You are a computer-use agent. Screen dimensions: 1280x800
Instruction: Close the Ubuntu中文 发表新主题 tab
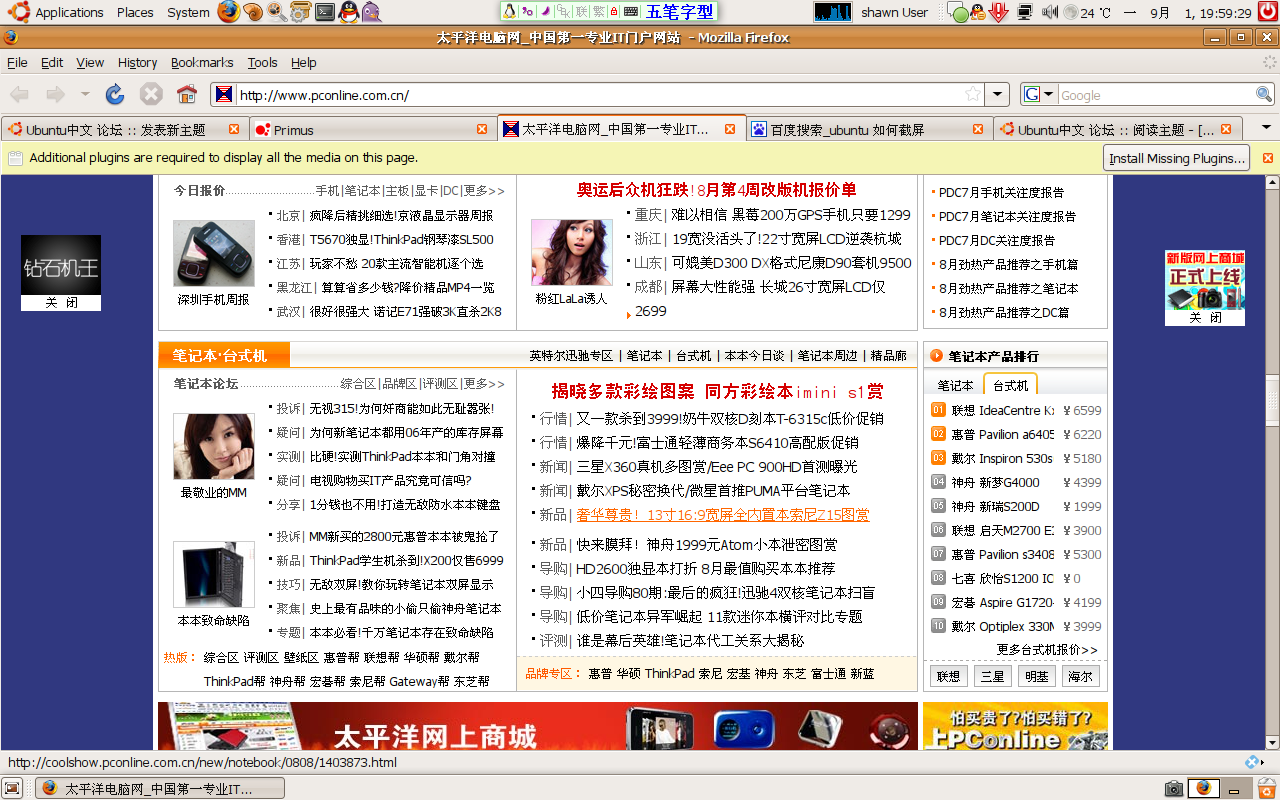[234, 129]
